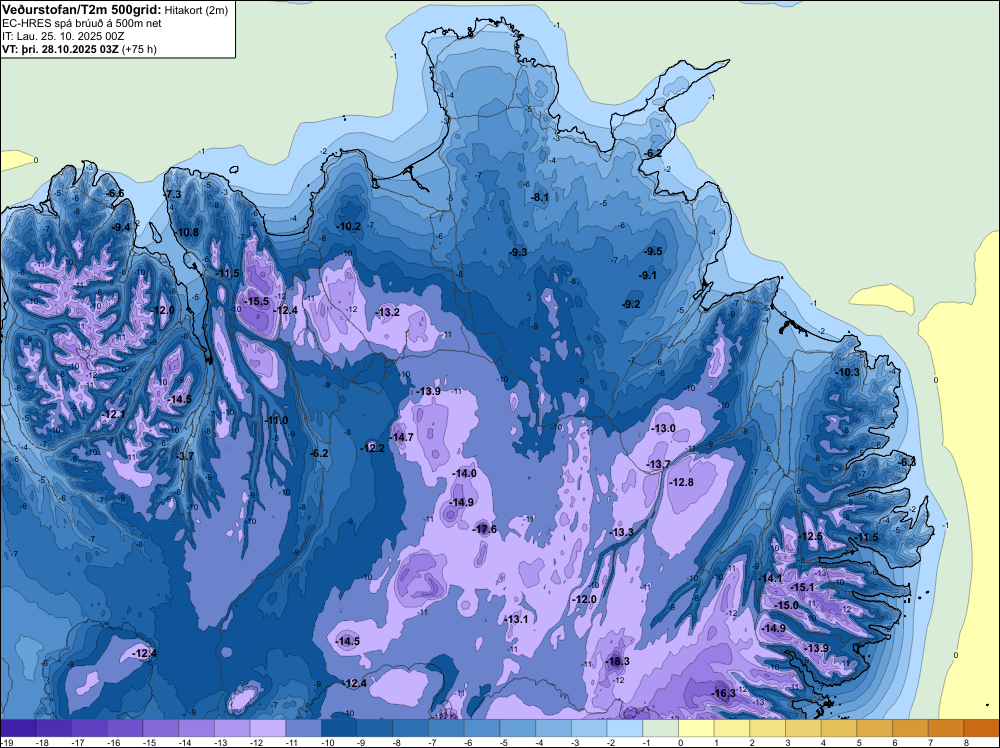1000x748 pixels.
Task: Pick the legend swatch between -15 and -14
Action: click(161, 727)
